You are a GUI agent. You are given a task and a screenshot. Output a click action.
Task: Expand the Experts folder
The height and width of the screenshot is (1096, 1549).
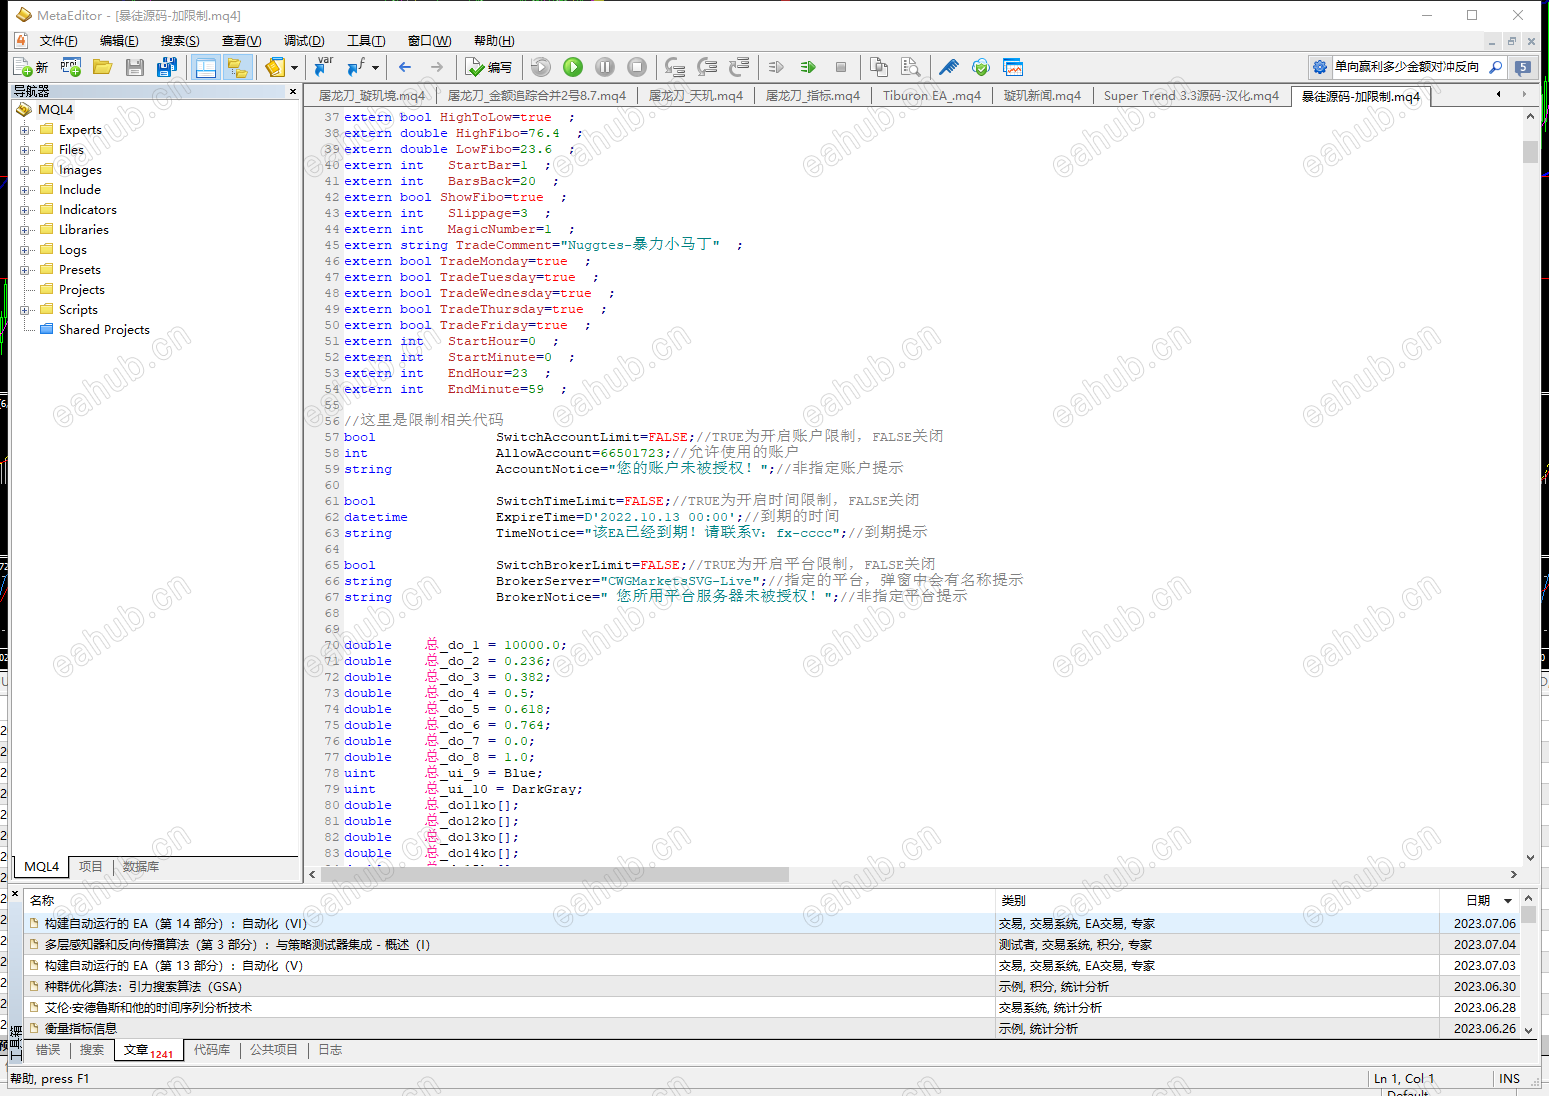(25, 130)
